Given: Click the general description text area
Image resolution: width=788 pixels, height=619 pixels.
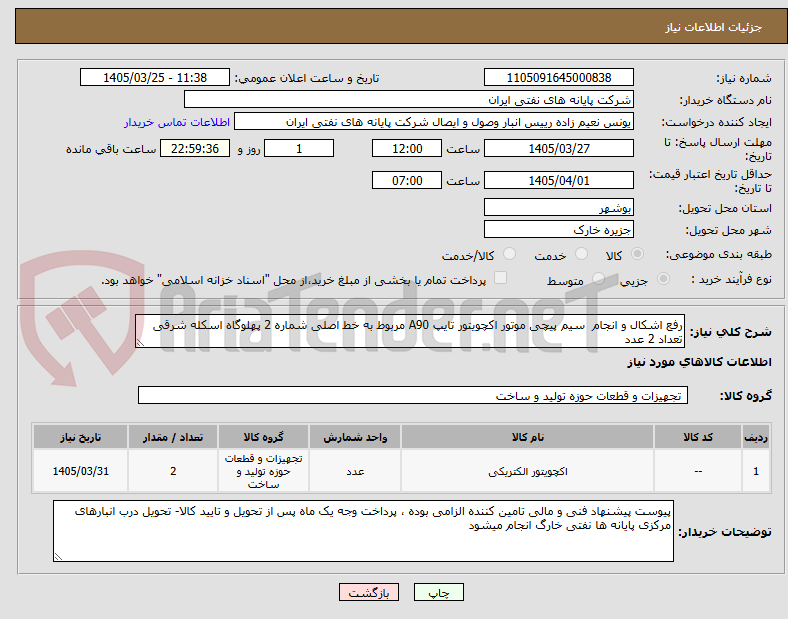Looking at the screenshot, I should pyautogui.click(x=410, y=332).
